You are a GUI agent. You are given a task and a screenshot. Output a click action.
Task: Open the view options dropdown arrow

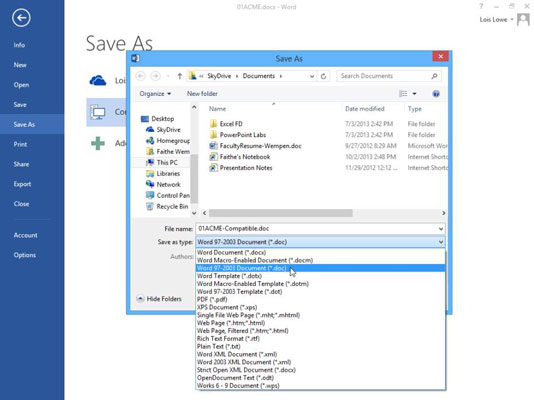tap(414, 94)
